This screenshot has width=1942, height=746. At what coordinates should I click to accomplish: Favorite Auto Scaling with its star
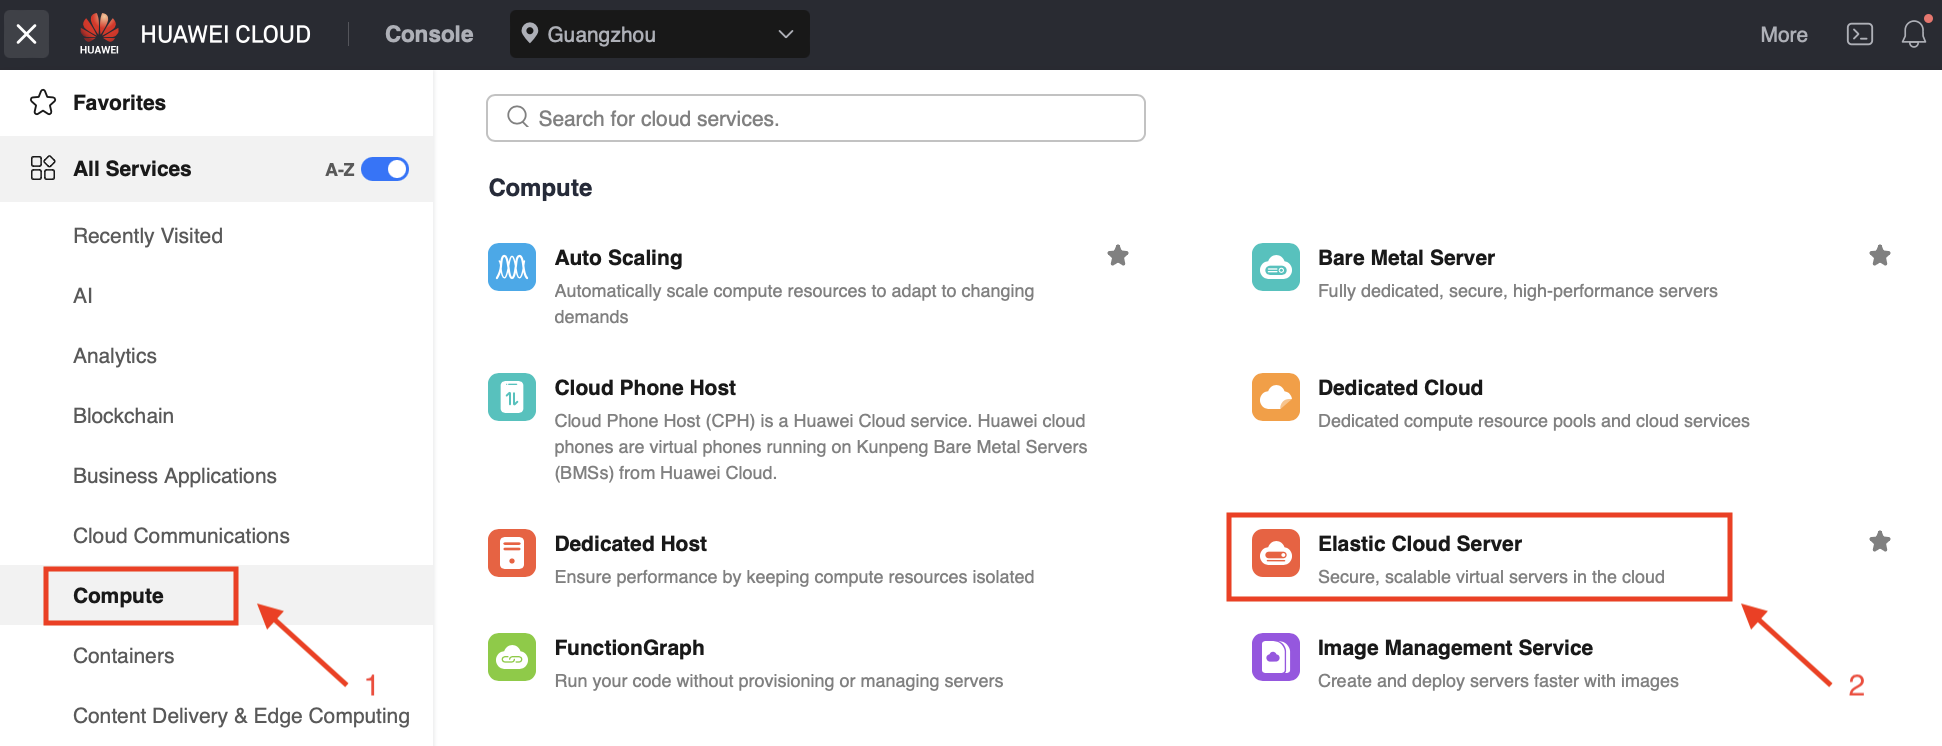(1117, 256)
